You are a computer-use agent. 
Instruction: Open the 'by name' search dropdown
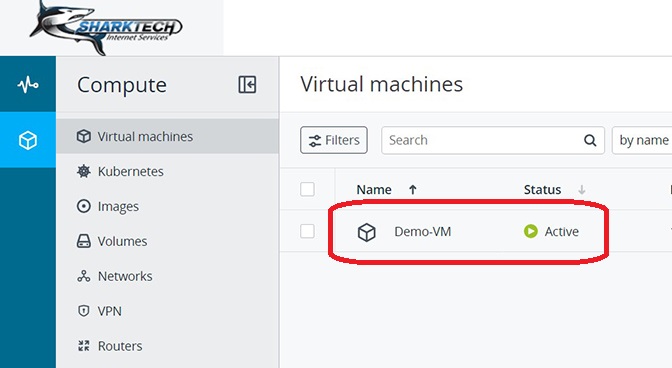tap(642, 140)
